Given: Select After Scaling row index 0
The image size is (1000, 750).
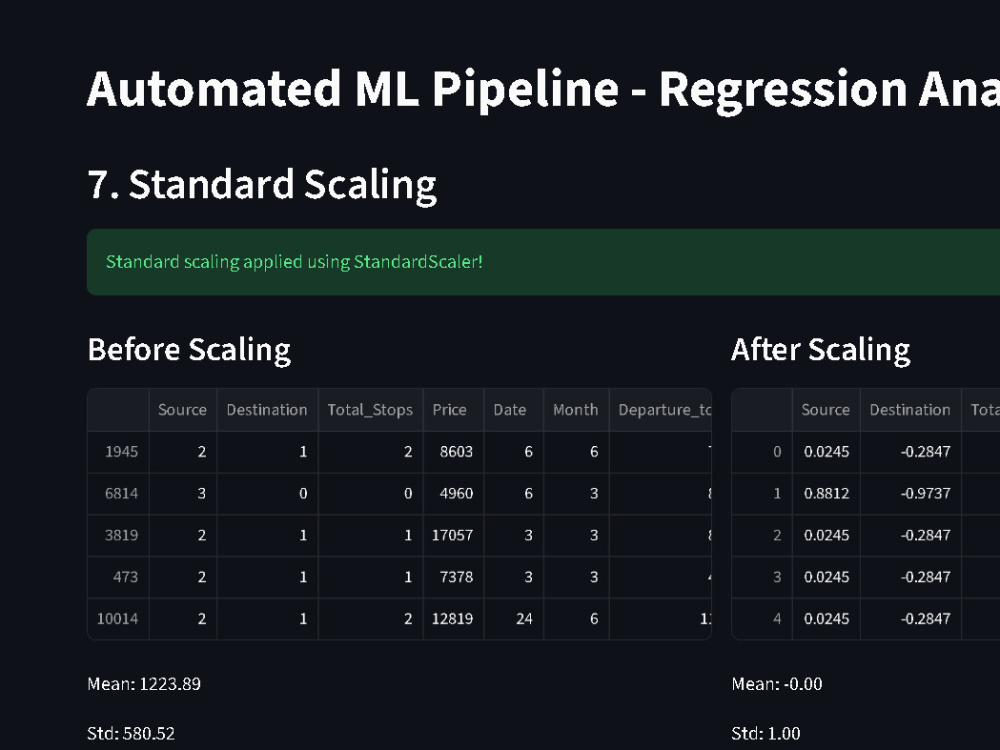Looking at the screenshot, I should point(762,452).
